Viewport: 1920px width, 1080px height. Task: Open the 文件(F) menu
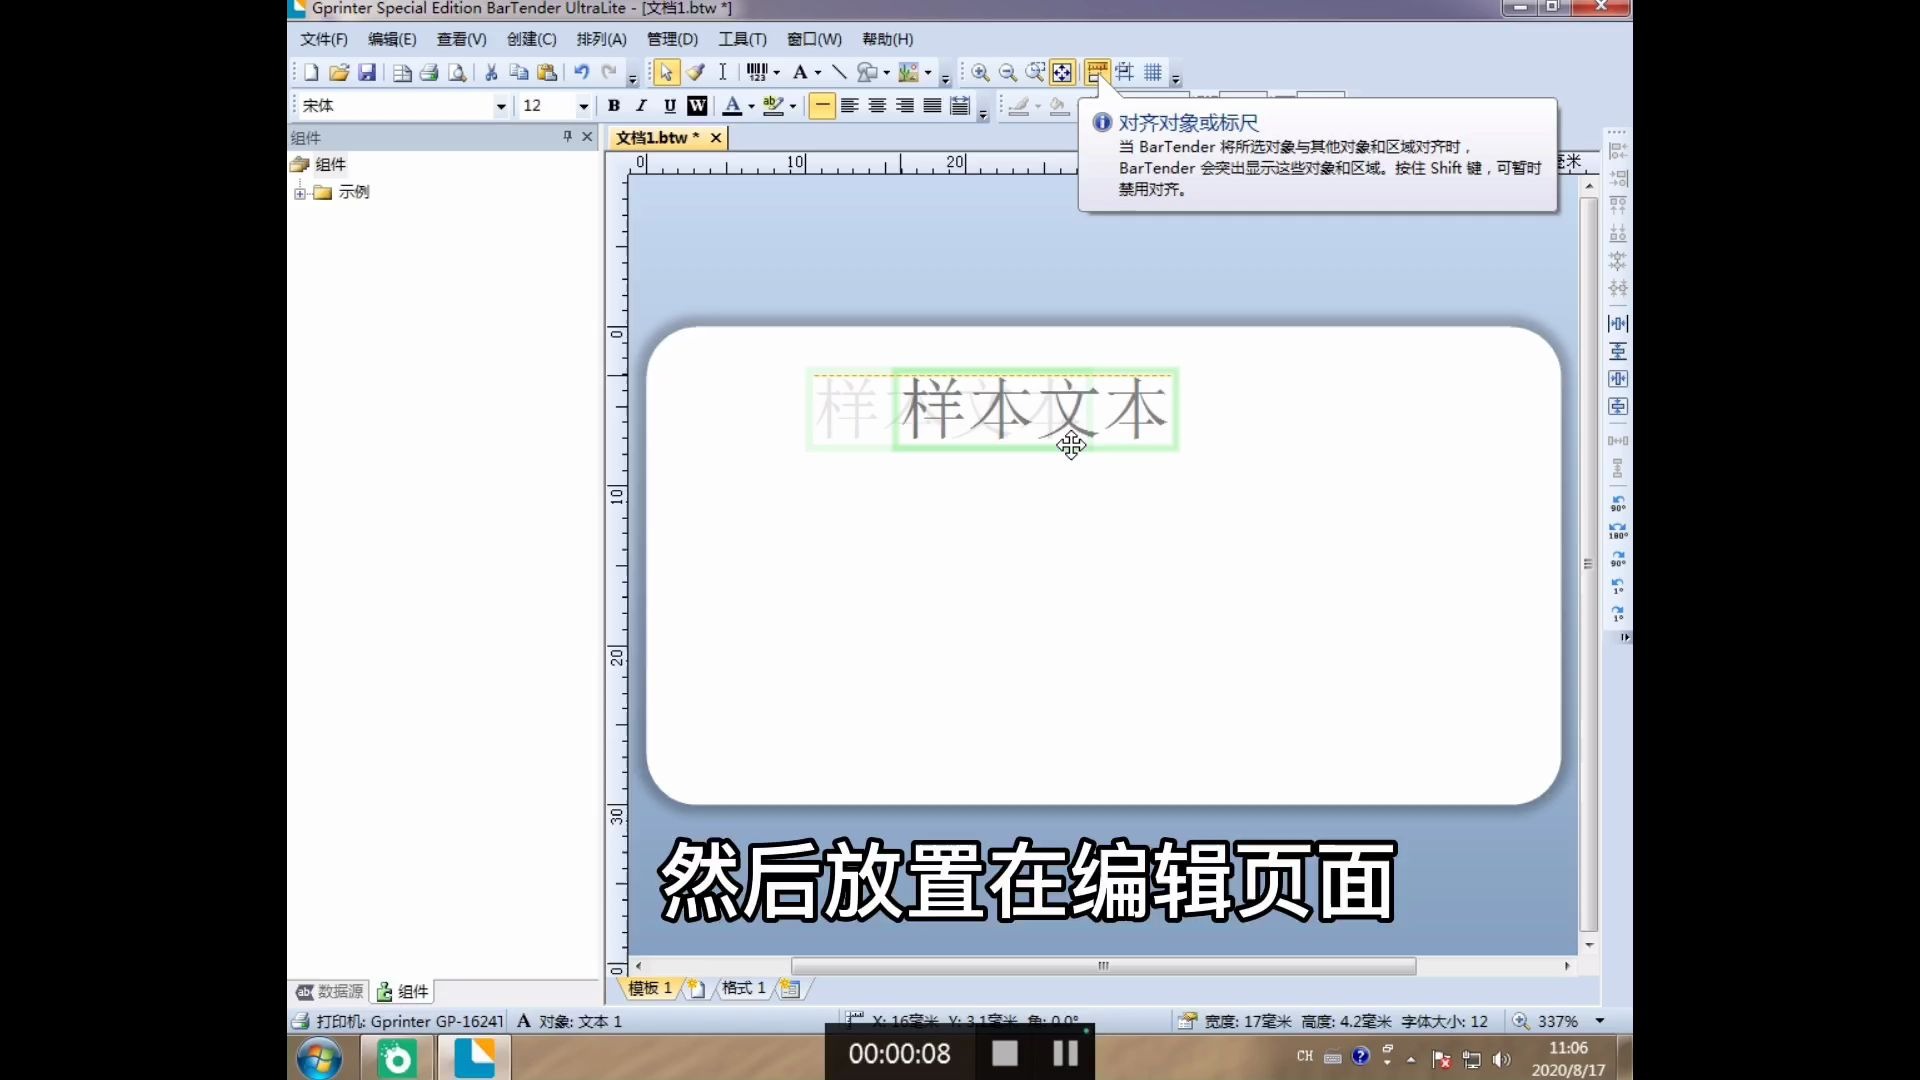tap(324, 39)
